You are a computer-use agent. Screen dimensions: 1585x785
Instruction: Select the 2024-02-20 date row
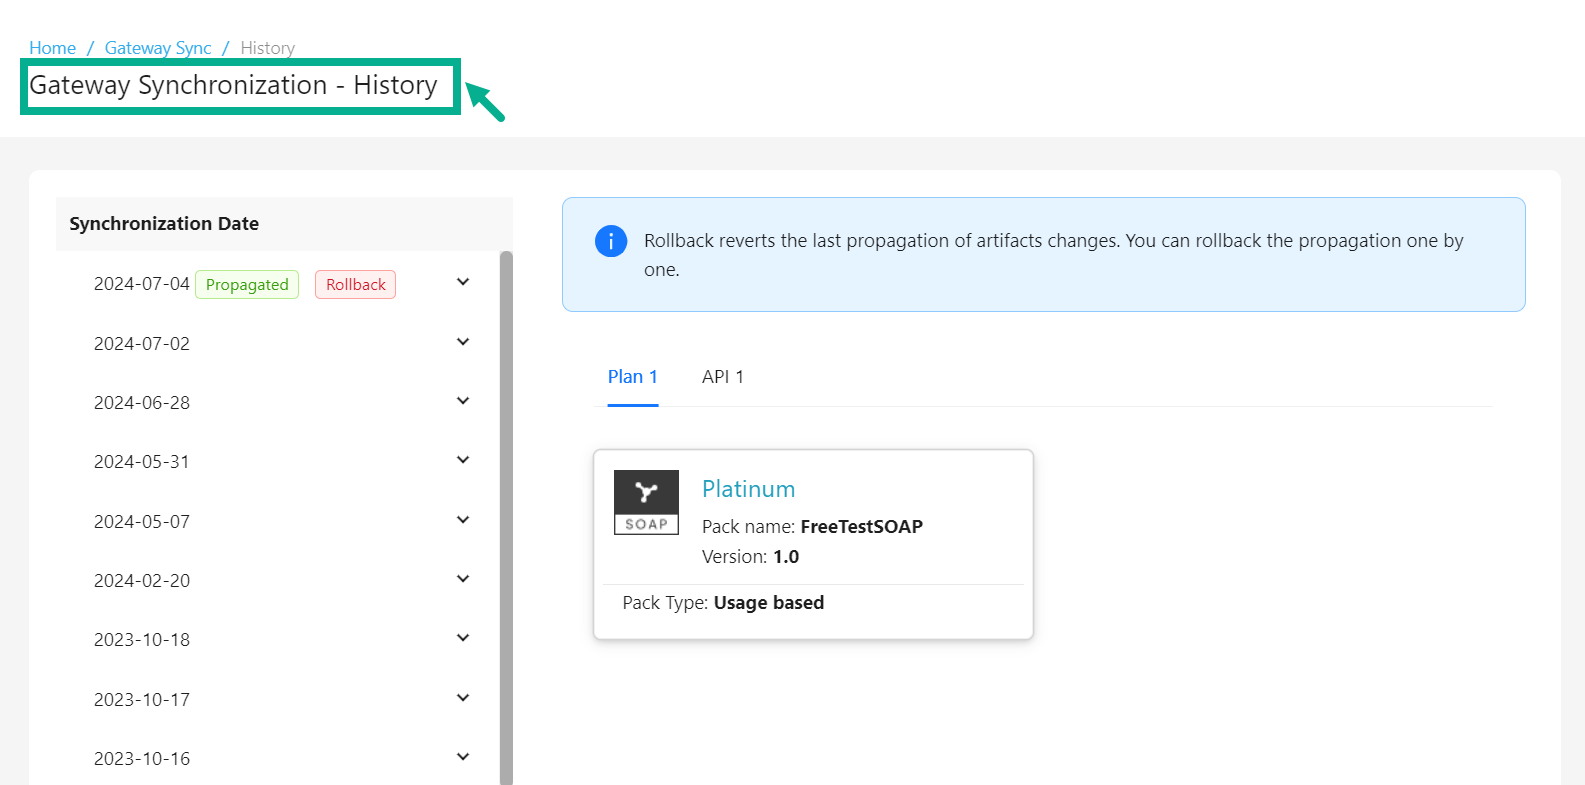[142, 581]
